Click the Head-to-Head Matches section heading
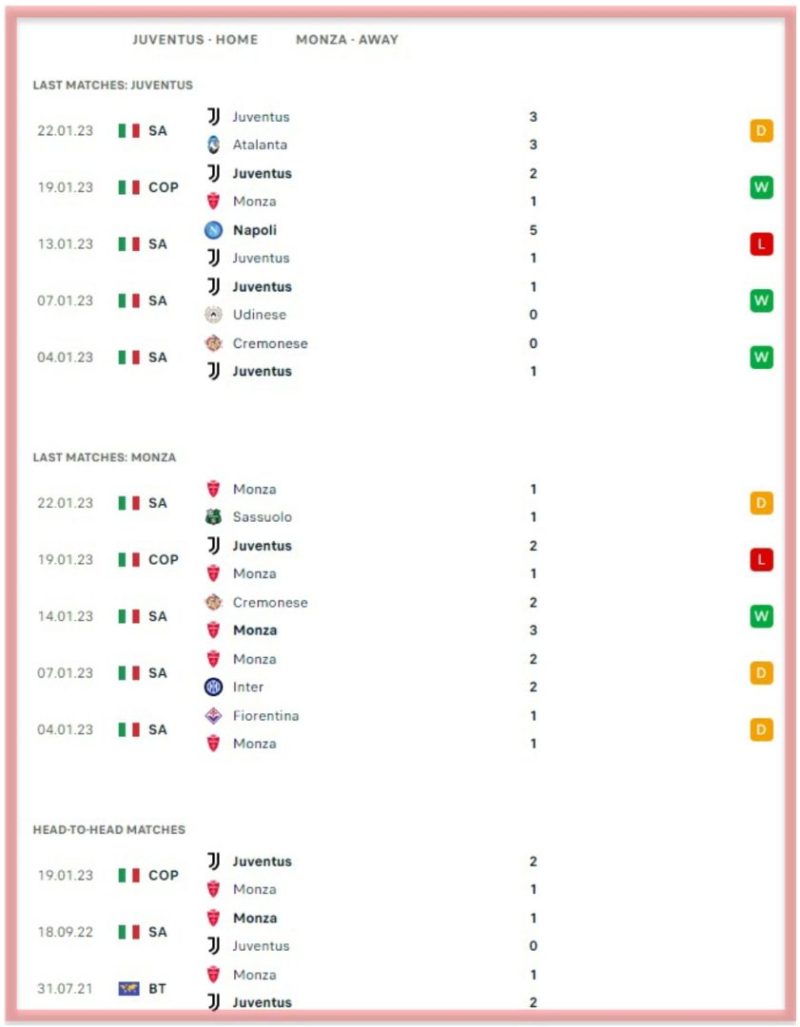 [109, 830]
